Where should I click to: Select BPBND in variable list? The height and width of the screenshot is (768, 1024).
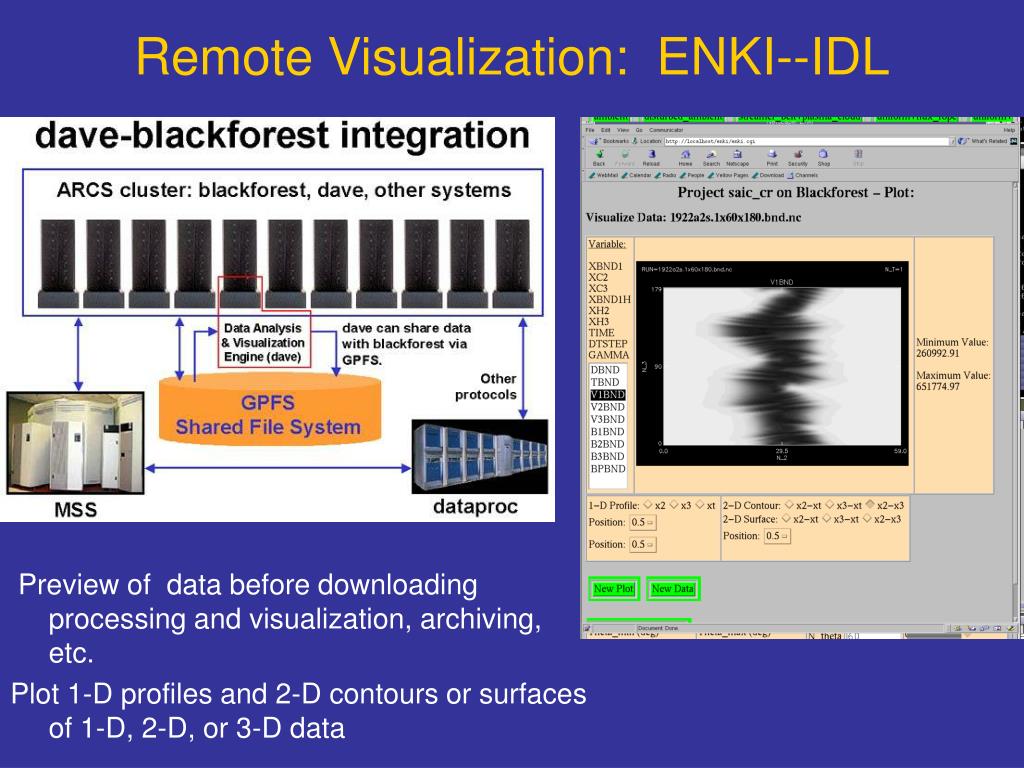click(608, 469)
